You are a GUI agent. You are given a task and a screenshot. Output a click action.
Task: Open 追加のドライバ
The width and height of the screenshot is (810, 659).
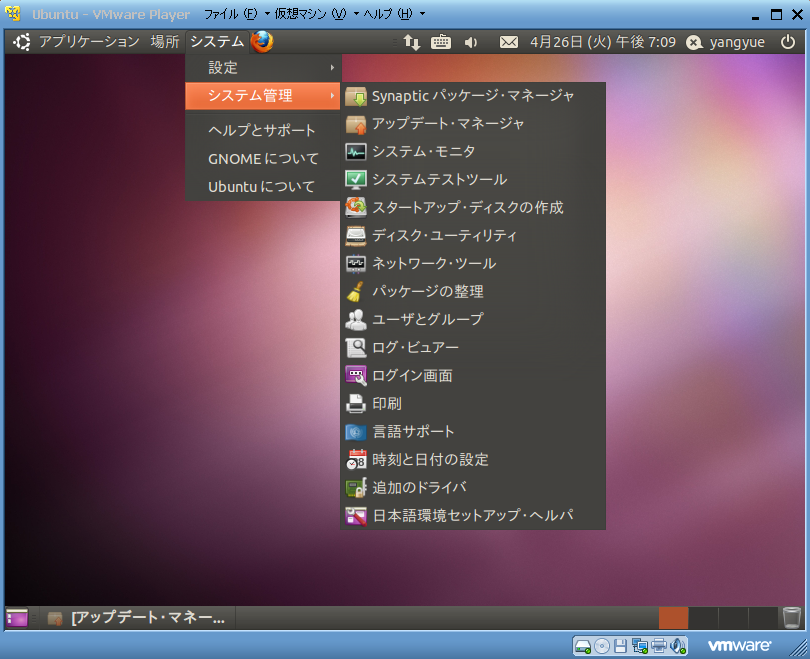(x=473, y=487)
